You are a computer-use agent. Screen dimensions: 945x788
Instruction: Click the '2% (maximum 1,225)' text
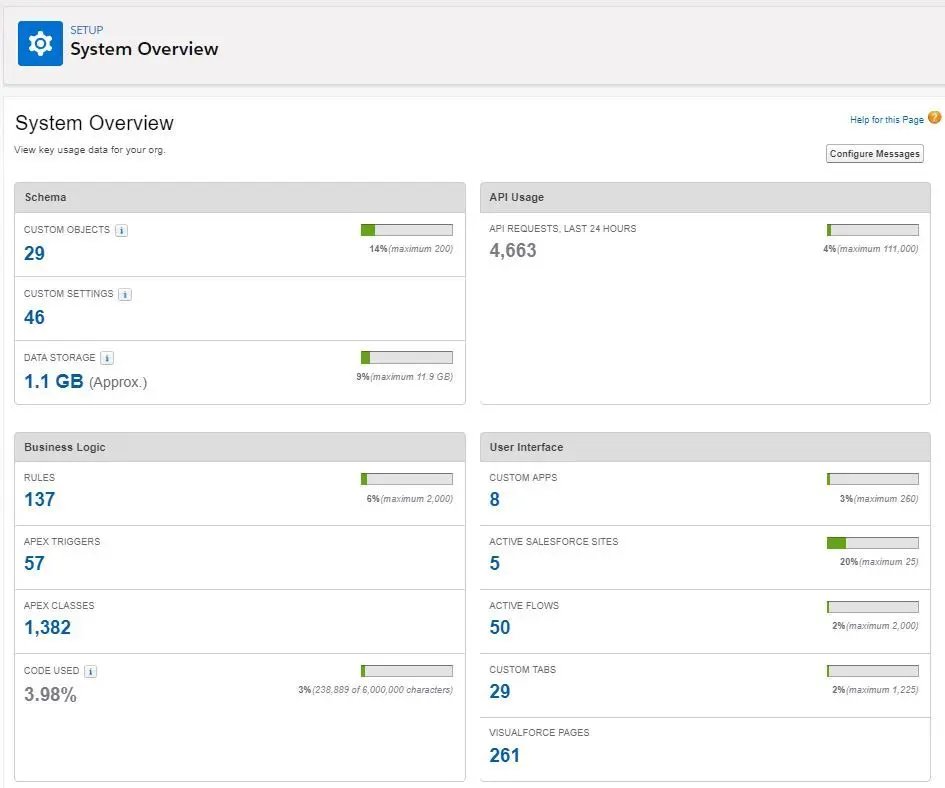[875, 690]
